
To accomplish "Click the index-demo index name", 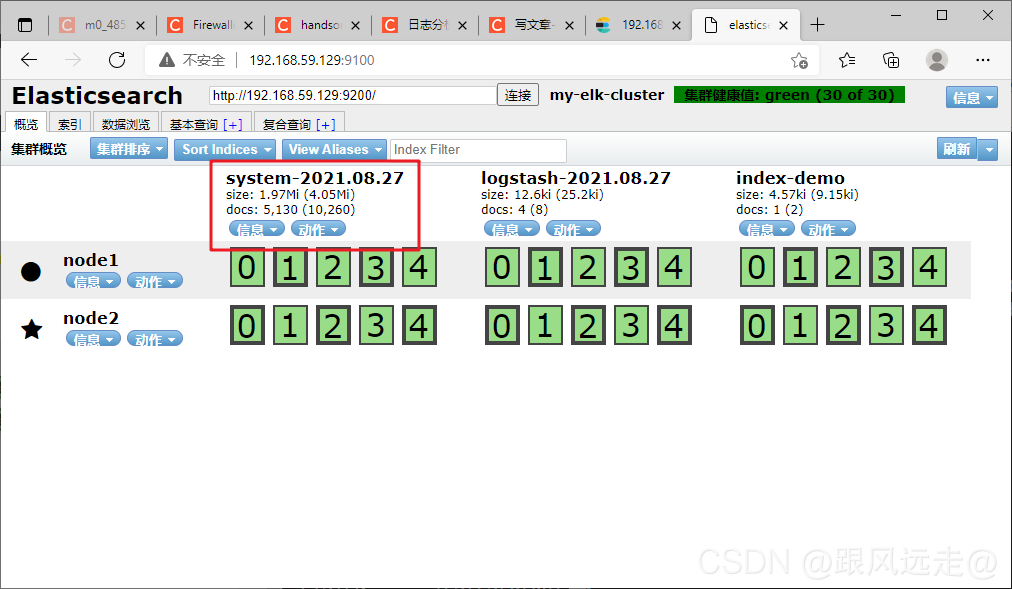I will coord(790,178).
